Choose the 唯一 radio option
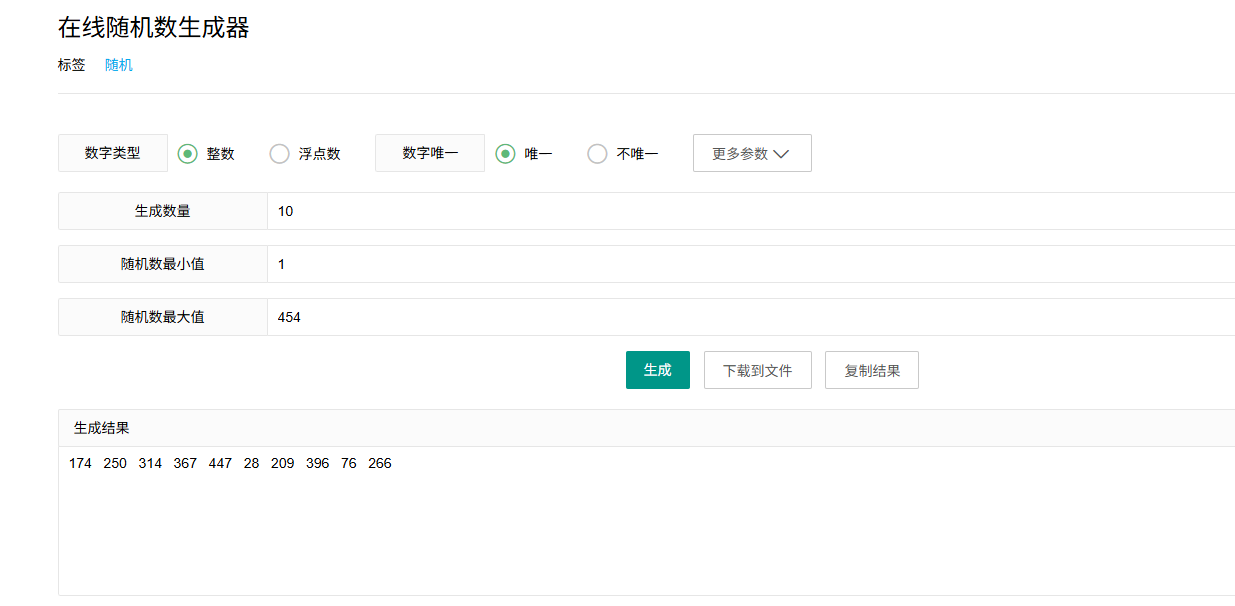This screenshot has width=1235, height=606. (505, 154)
